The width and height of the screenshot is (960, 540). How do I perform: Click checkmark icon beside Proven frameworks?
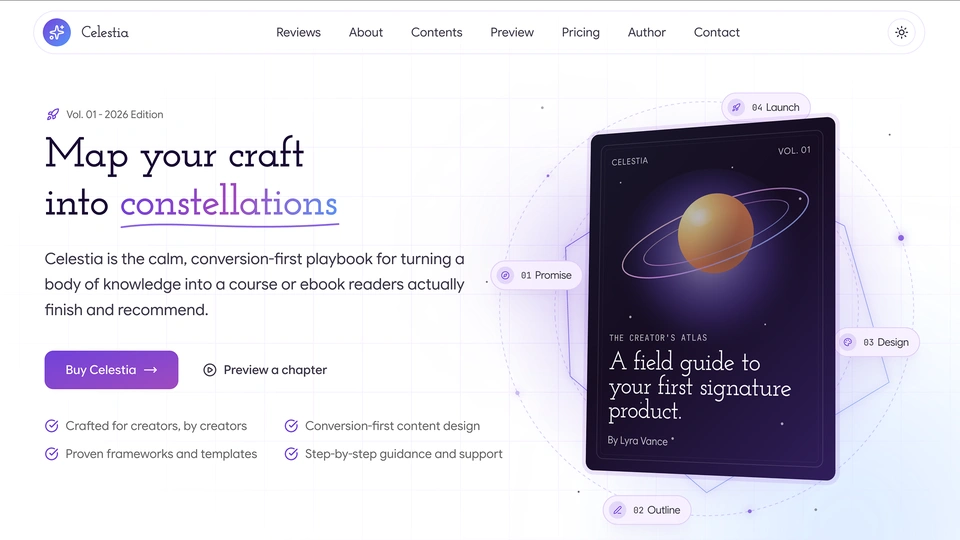51,454
